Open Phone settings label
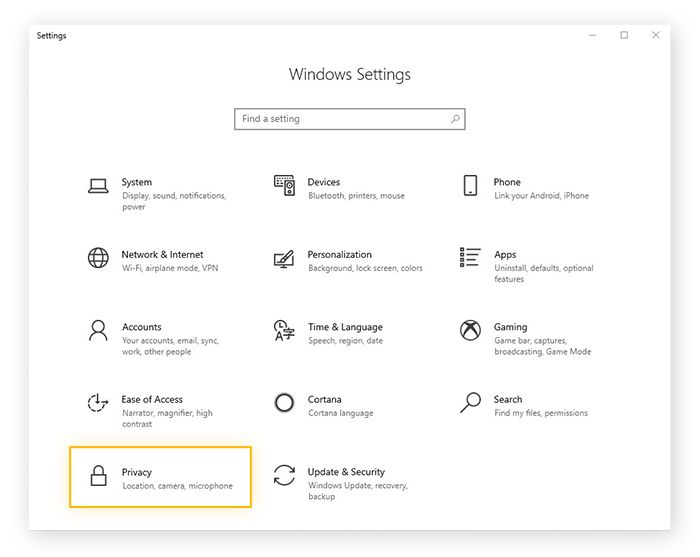 [507, 182]
